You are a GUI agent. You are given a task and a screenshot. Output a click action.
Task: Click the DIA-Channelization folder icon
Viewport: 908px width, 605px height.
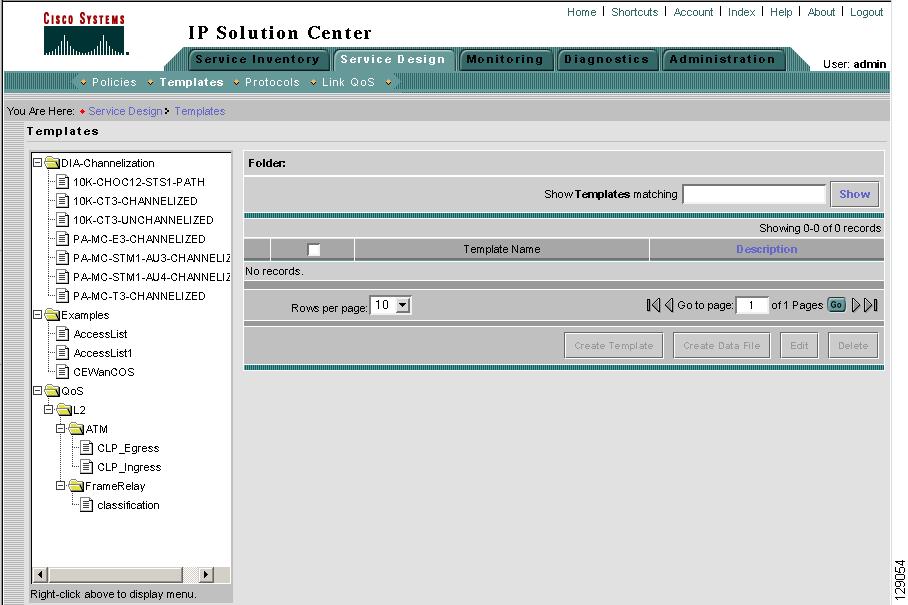pos(53,163)
